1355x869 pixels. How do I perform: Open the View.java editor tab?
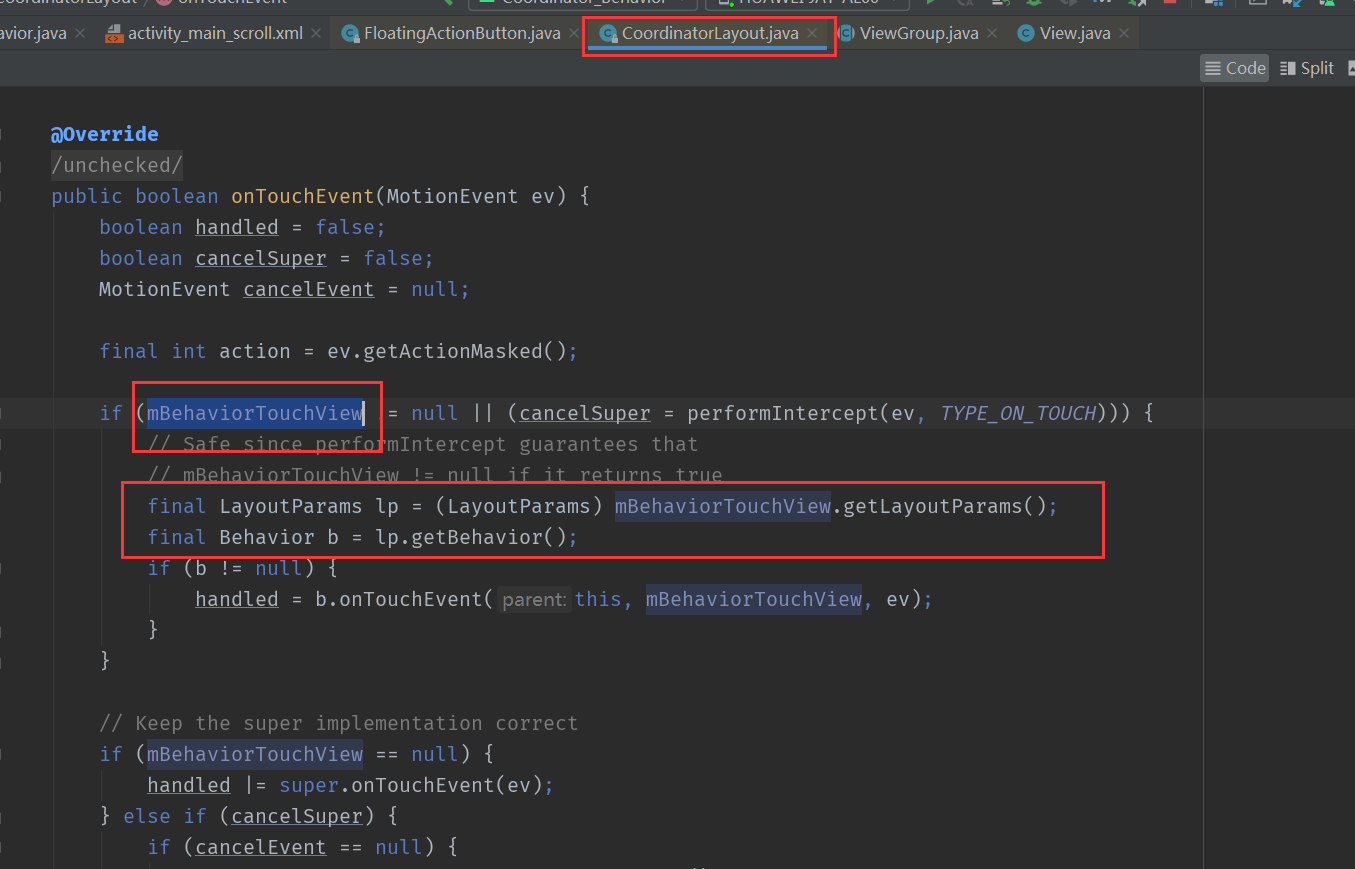[x=1074, y=33]
